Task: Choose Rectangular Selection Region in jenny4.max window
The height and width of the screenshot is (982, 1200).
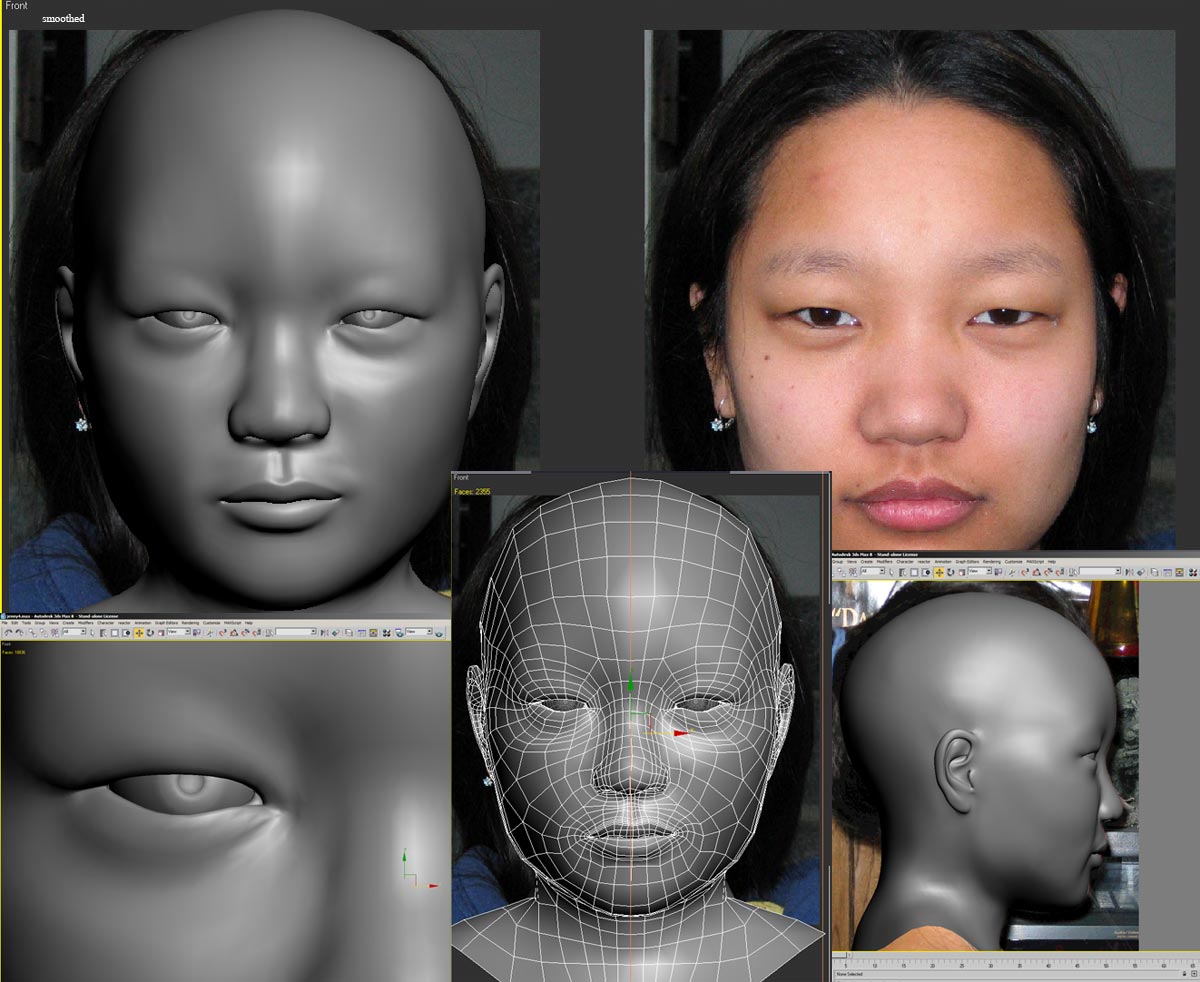Action: pos(114,633)
